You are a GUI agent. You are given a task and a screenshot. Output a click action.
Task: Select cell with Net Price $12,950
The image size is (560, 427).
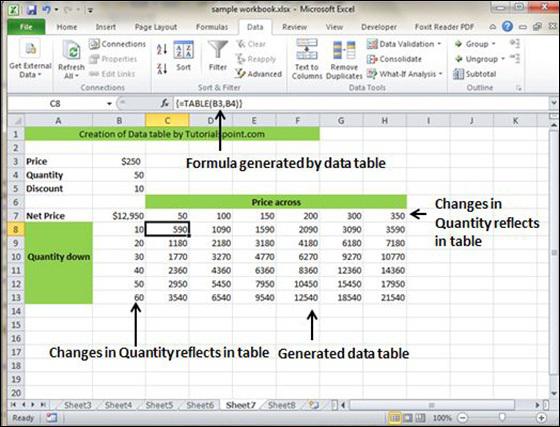click(x=119, y=216)
